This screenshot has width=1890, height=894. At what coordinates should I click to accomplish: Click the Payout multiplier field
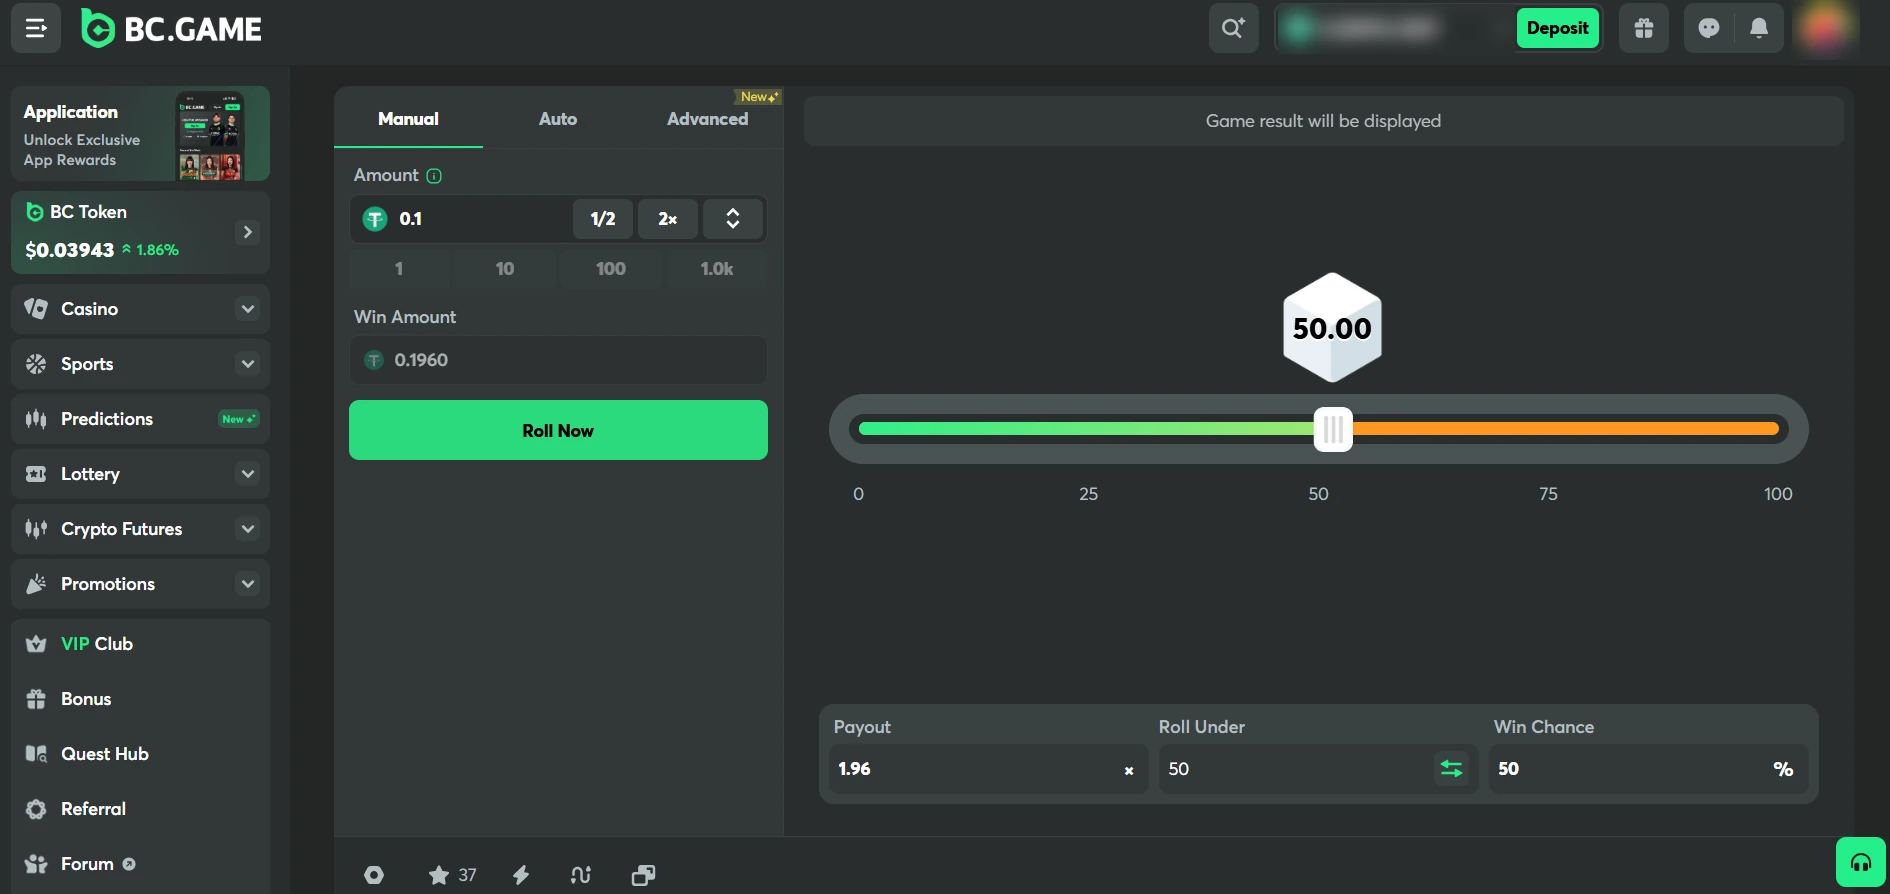(x=989, y=769)
